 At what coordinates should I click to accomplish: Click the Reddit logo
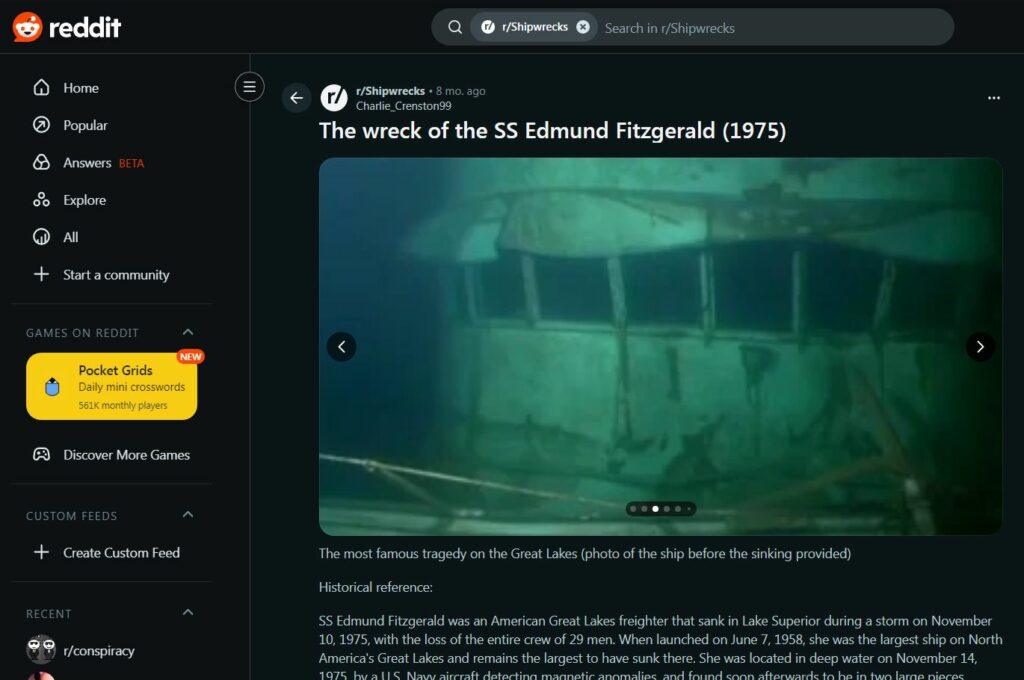click(x=67, y=27)
